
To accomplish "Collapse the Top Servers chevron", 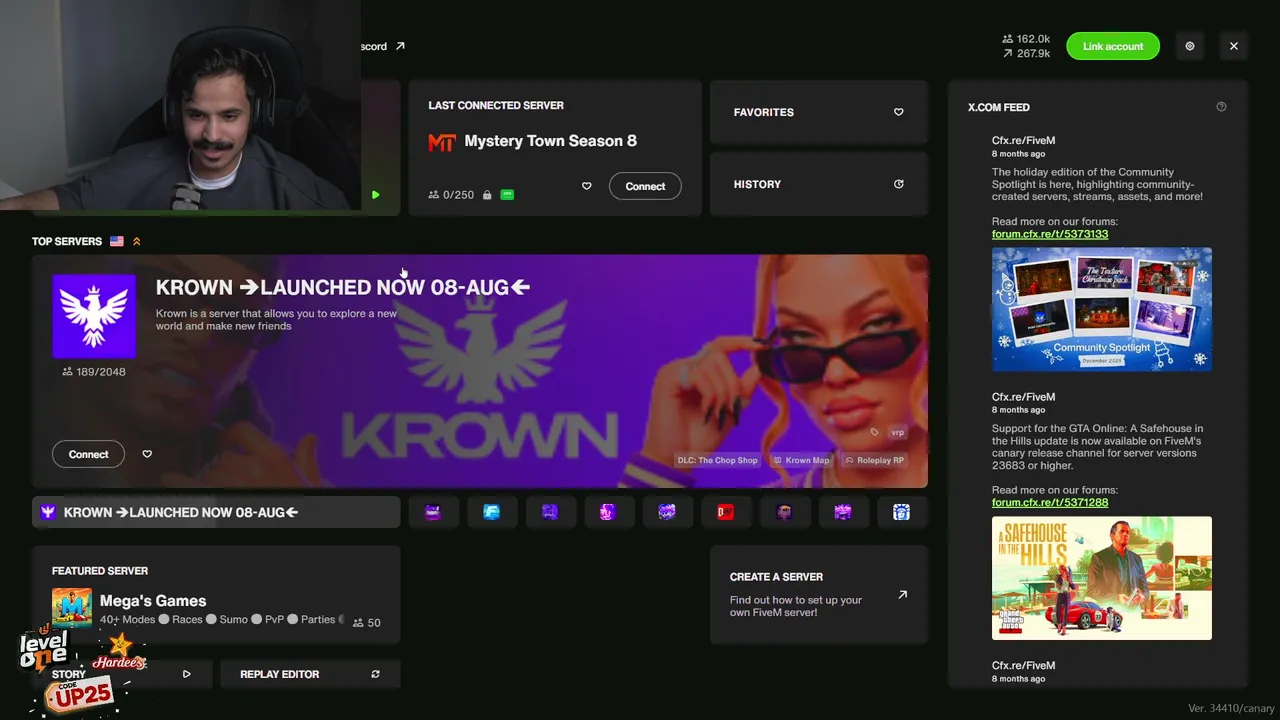I will [x=137, y=241].
